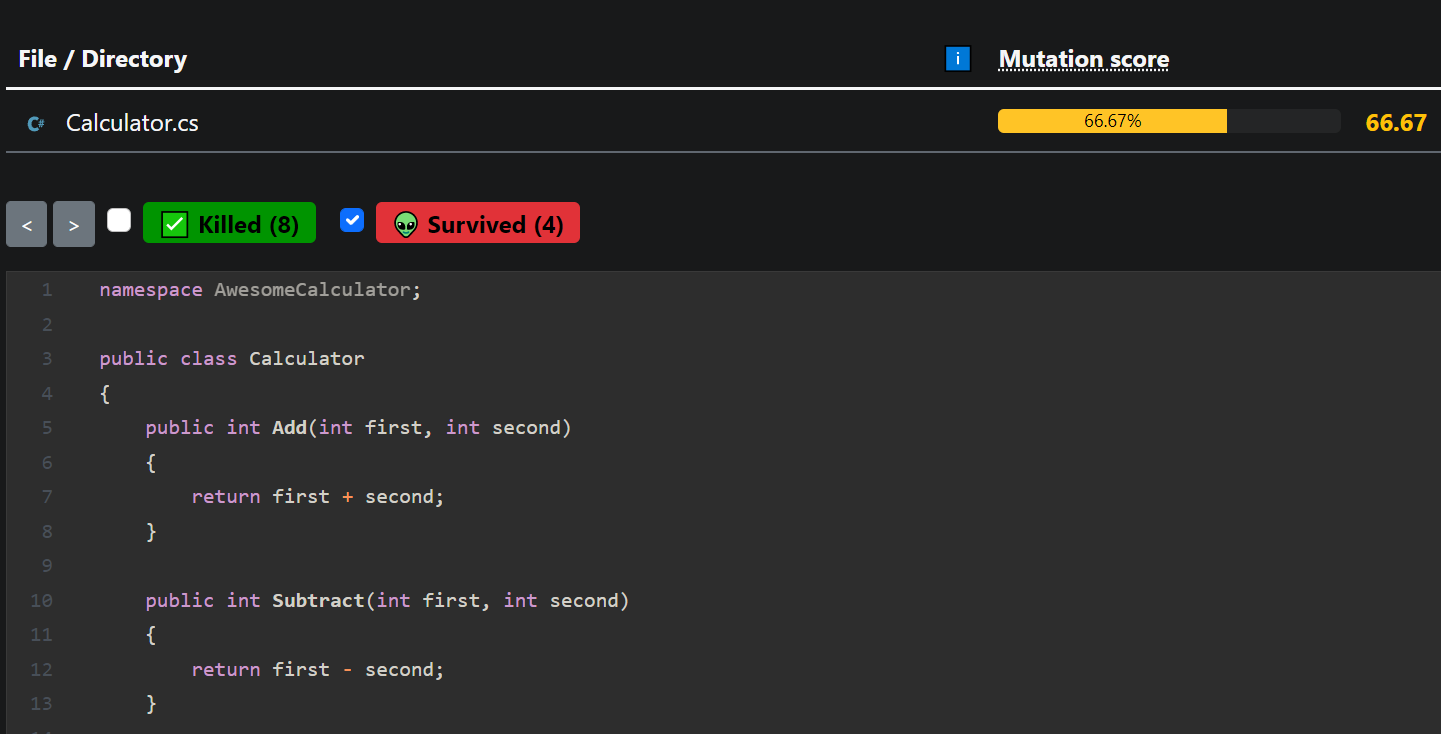Enable the Killed mutants checkbox

[119, 220]
